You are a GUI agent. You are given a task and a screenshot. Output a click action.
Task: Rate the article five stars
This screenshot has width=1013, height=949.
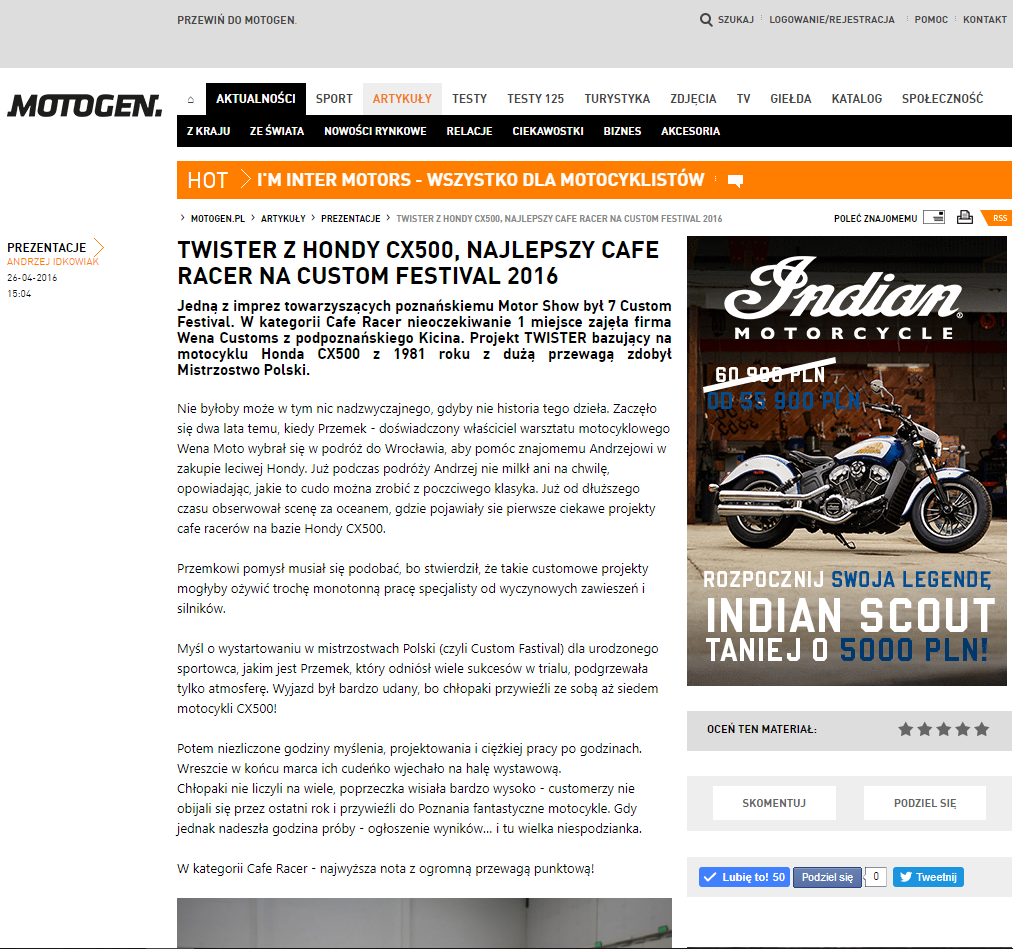coord(982,729)
